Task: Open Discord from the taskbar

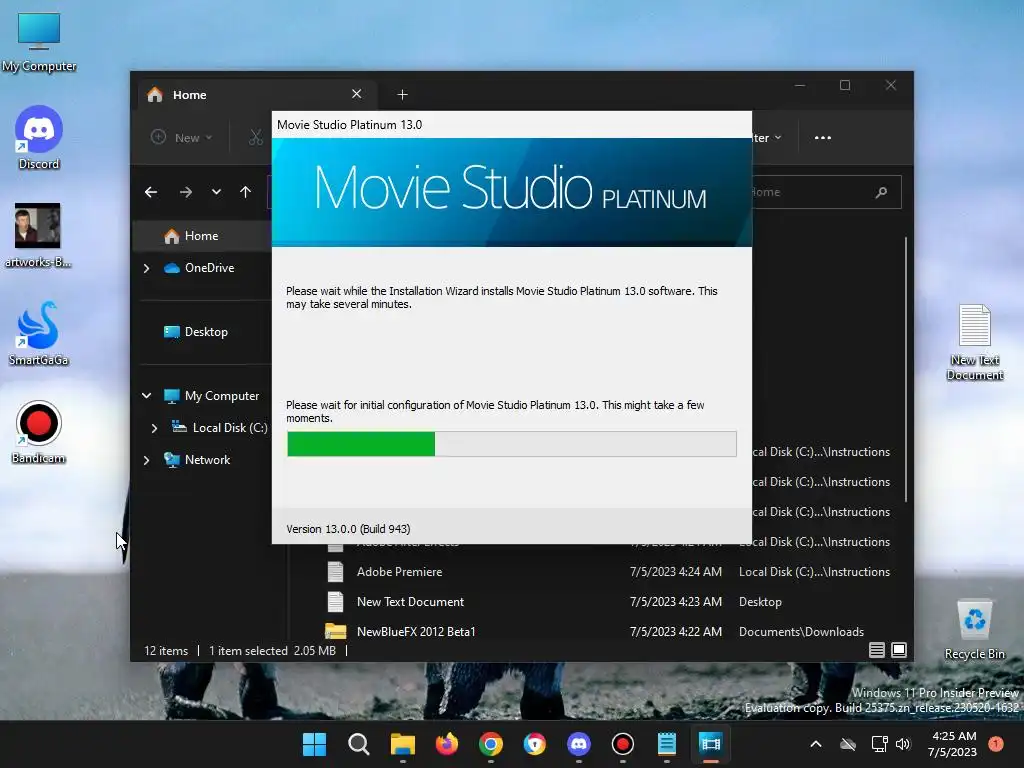Action: click(579, 744)
